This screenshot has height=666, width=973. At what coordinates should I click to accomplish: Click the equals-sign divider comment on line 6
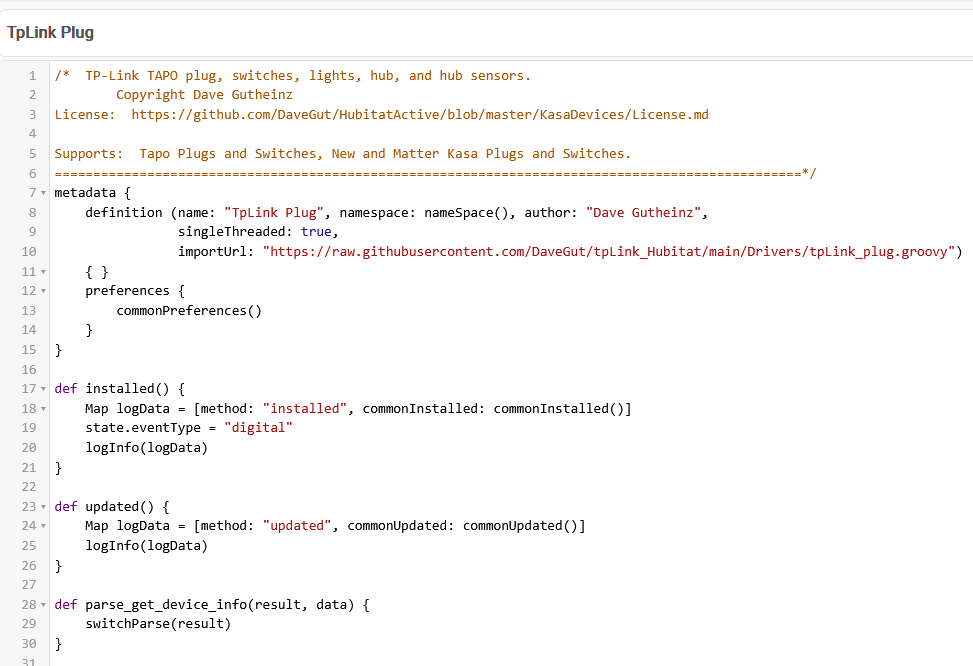coord(435,173)
